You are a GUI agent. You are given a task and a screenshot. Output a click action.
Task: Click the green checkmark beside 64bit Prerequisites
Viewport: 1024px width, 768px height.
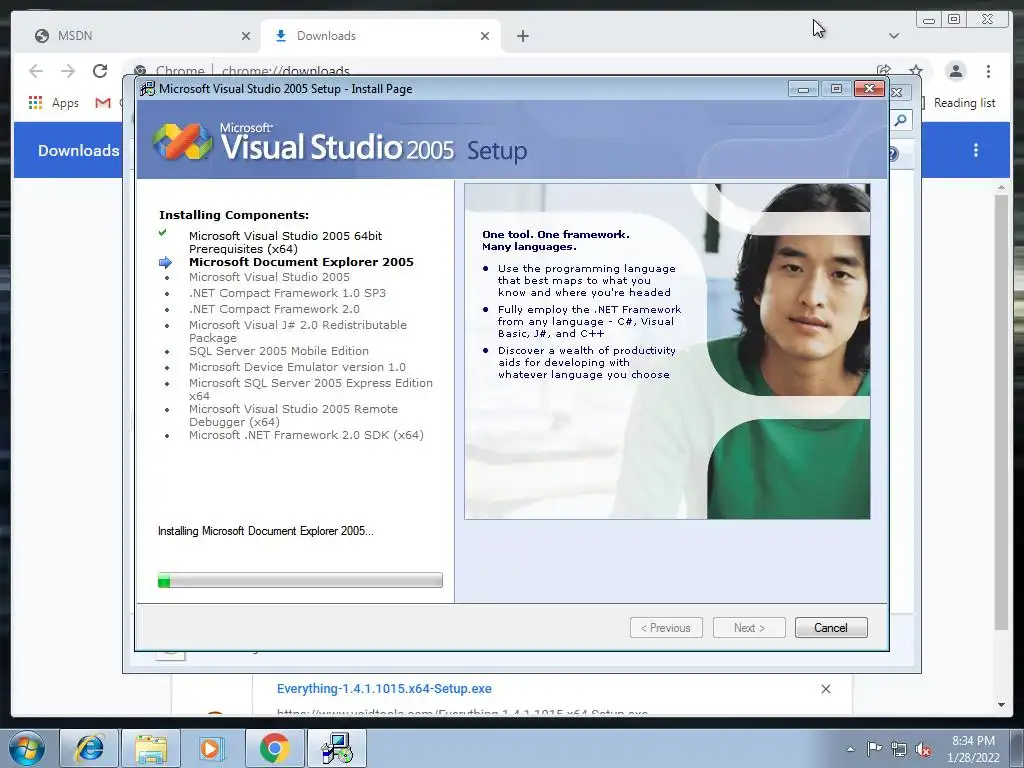163,233
